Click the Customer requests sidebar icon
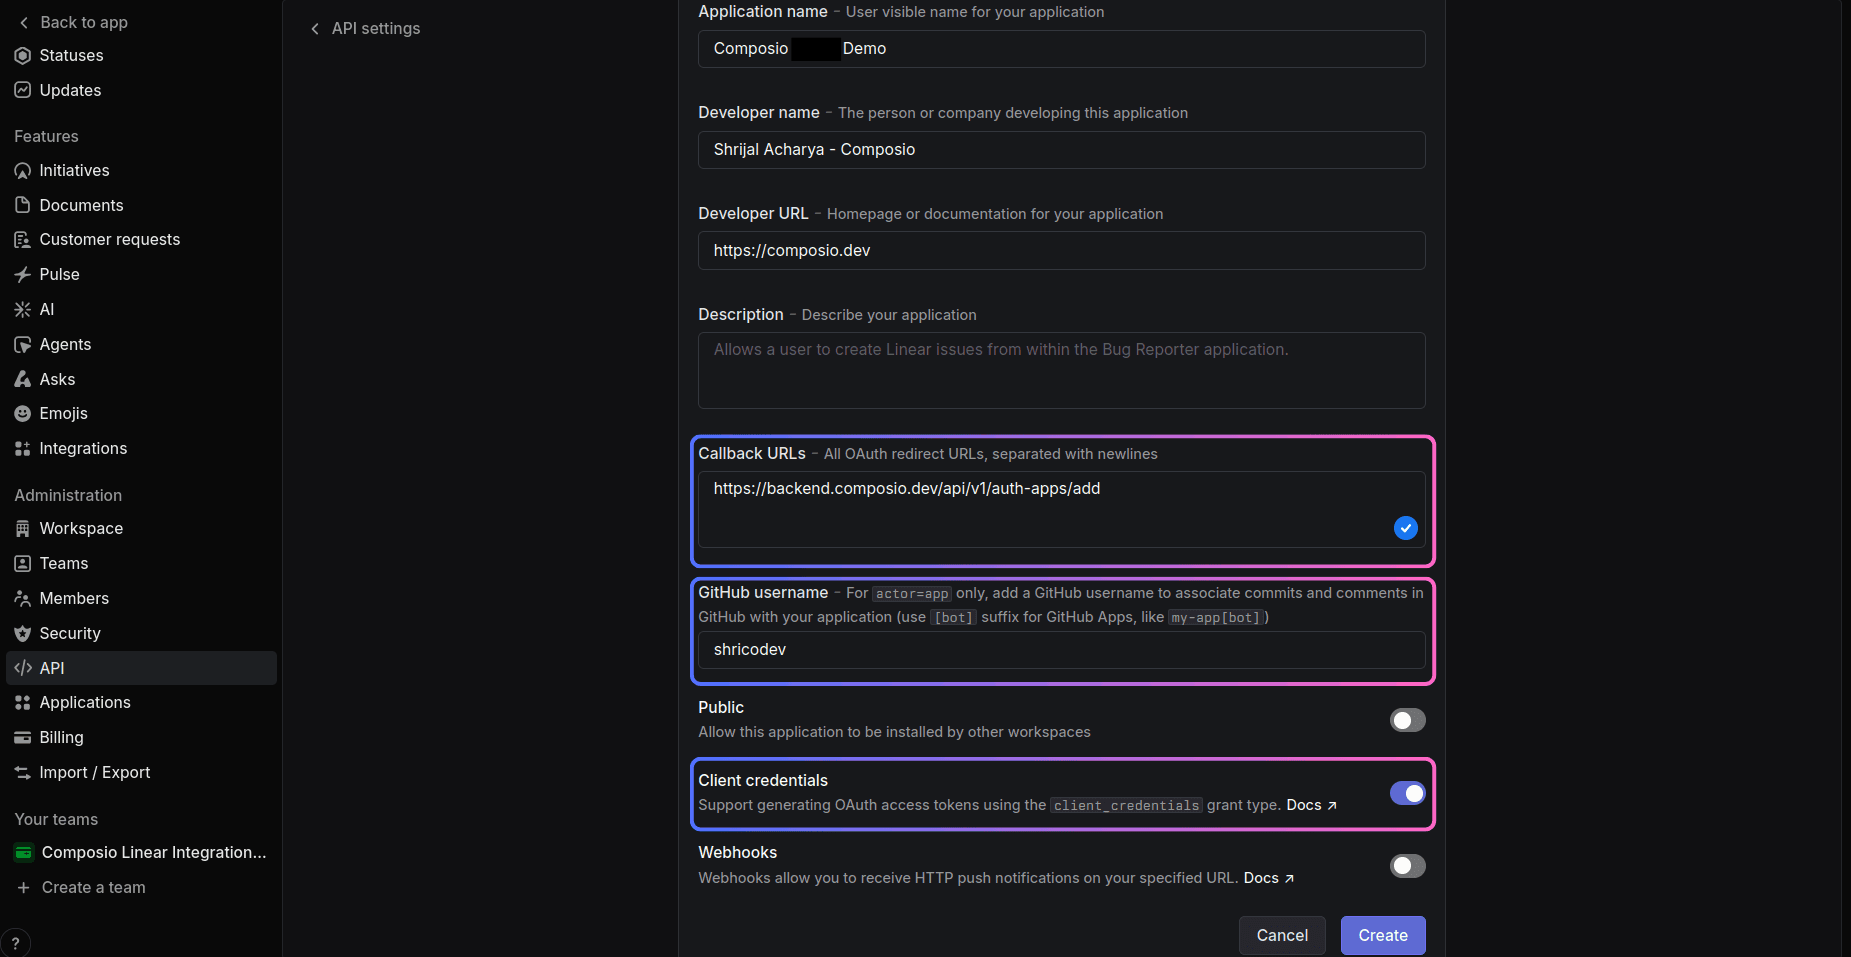Screen dimensions: 1851x957 point(22,239)
